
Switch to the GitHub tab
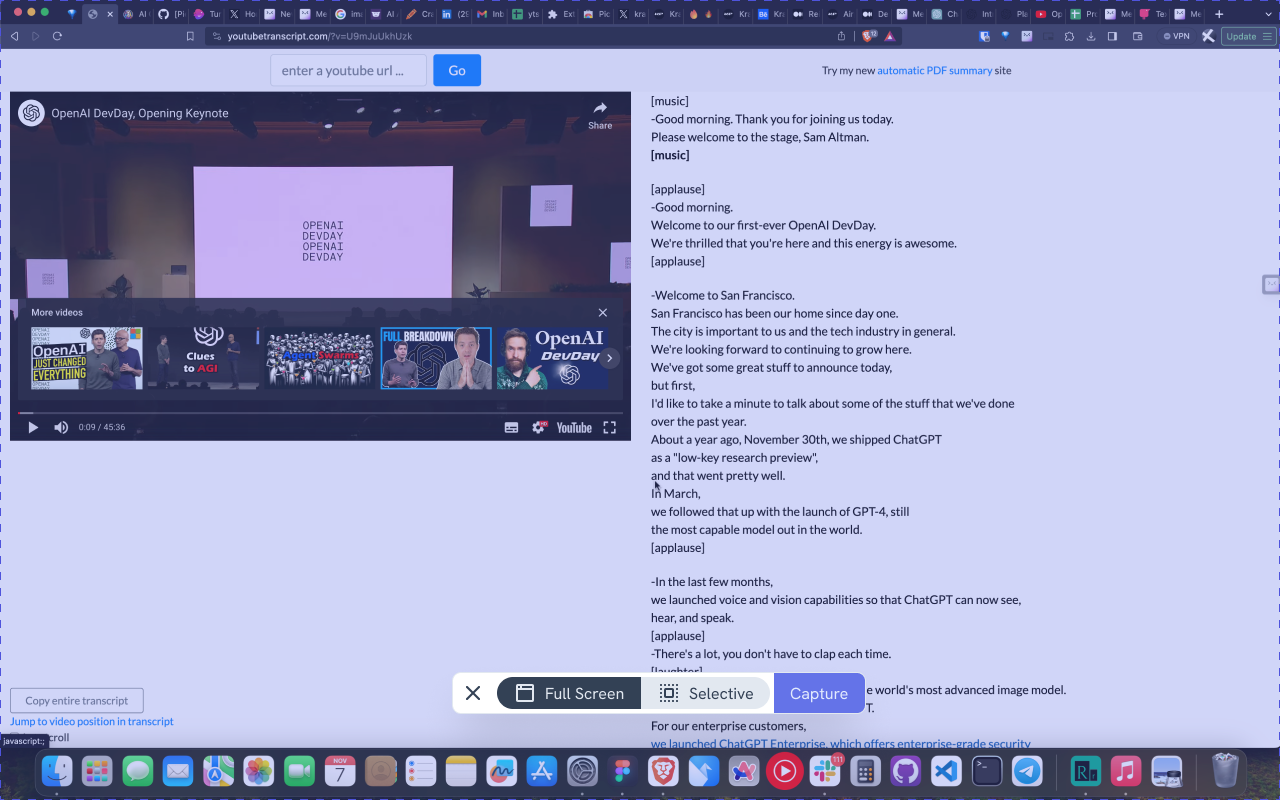pos(171,14)
